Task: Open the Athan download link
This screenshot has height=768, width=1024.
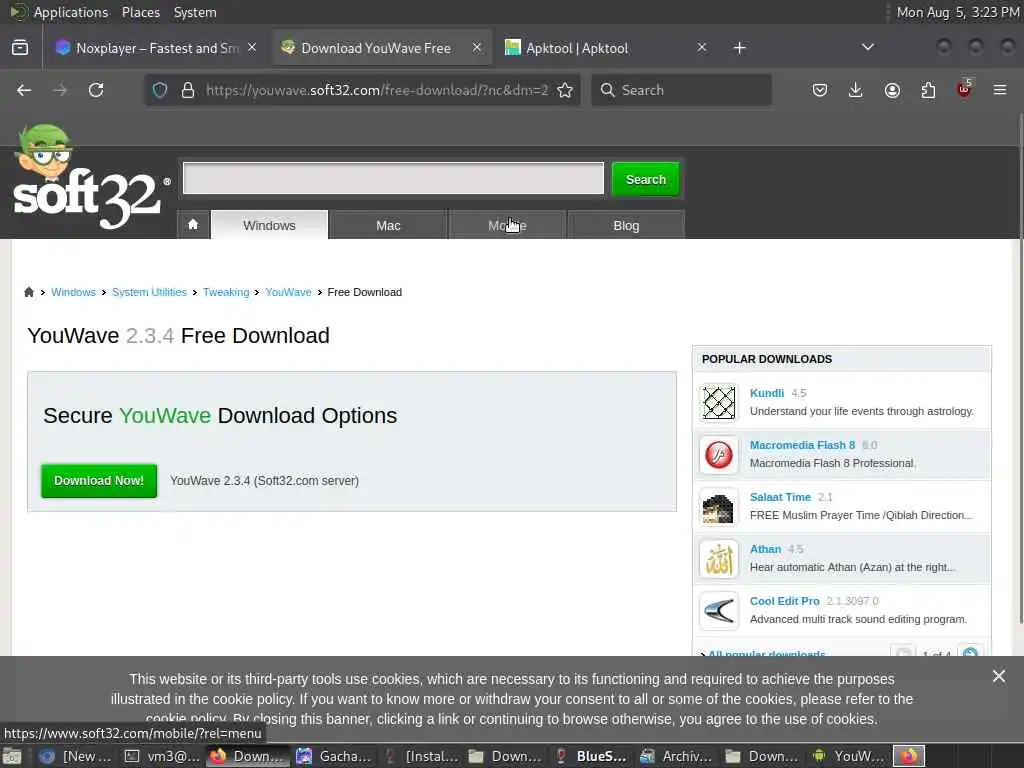Action: [x=765, y=549]
